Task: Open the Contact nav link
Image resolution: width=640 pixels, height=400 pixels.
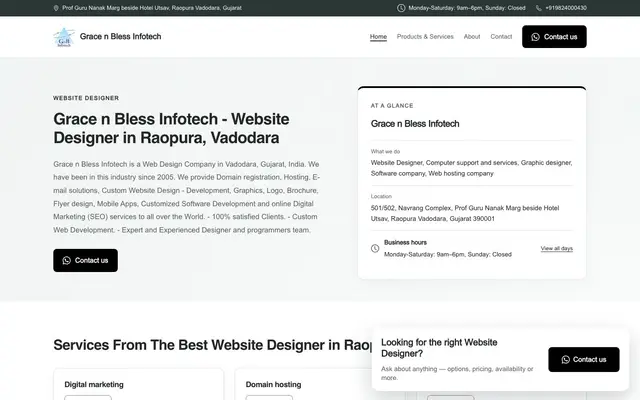Action: click(x=501, y=37)
